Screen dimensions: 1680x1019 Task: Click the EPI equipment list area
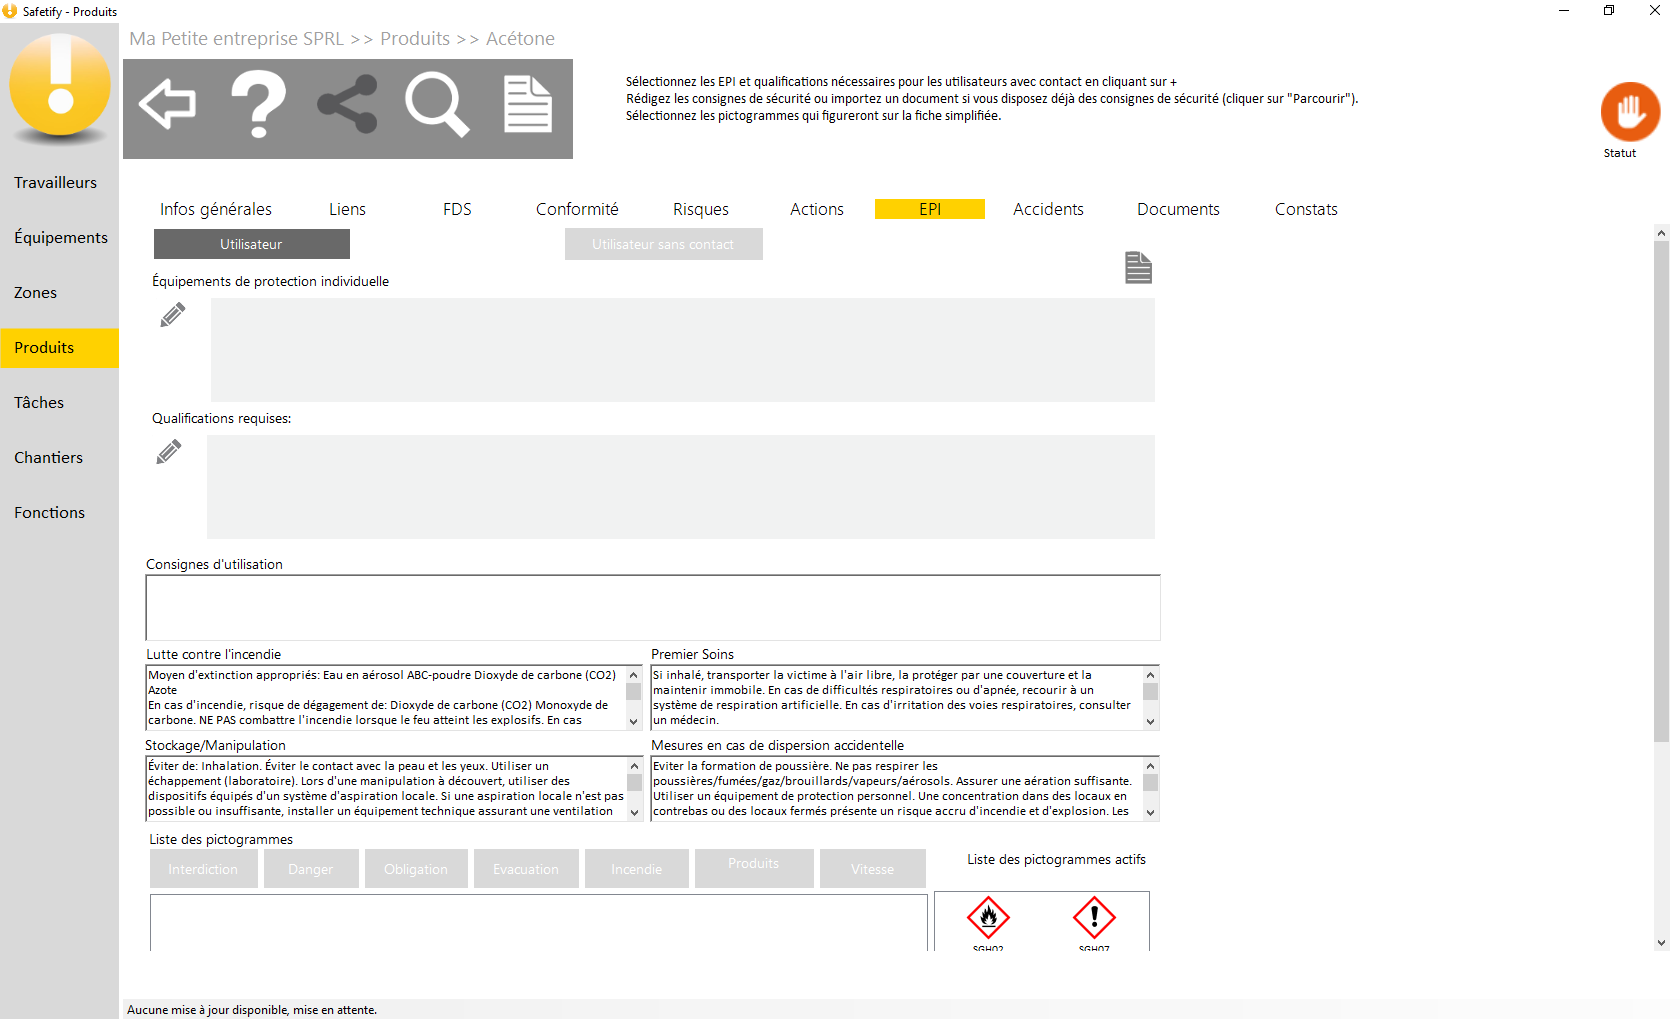[683, 350]
